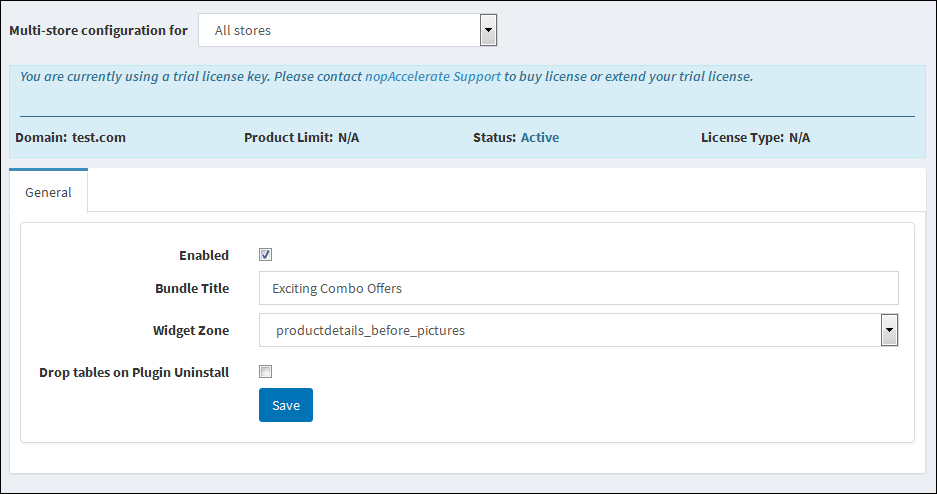The height and width of the screenshot is (494, 937).
Task: Click the trial license key notice text
Action: coord(387,76)
